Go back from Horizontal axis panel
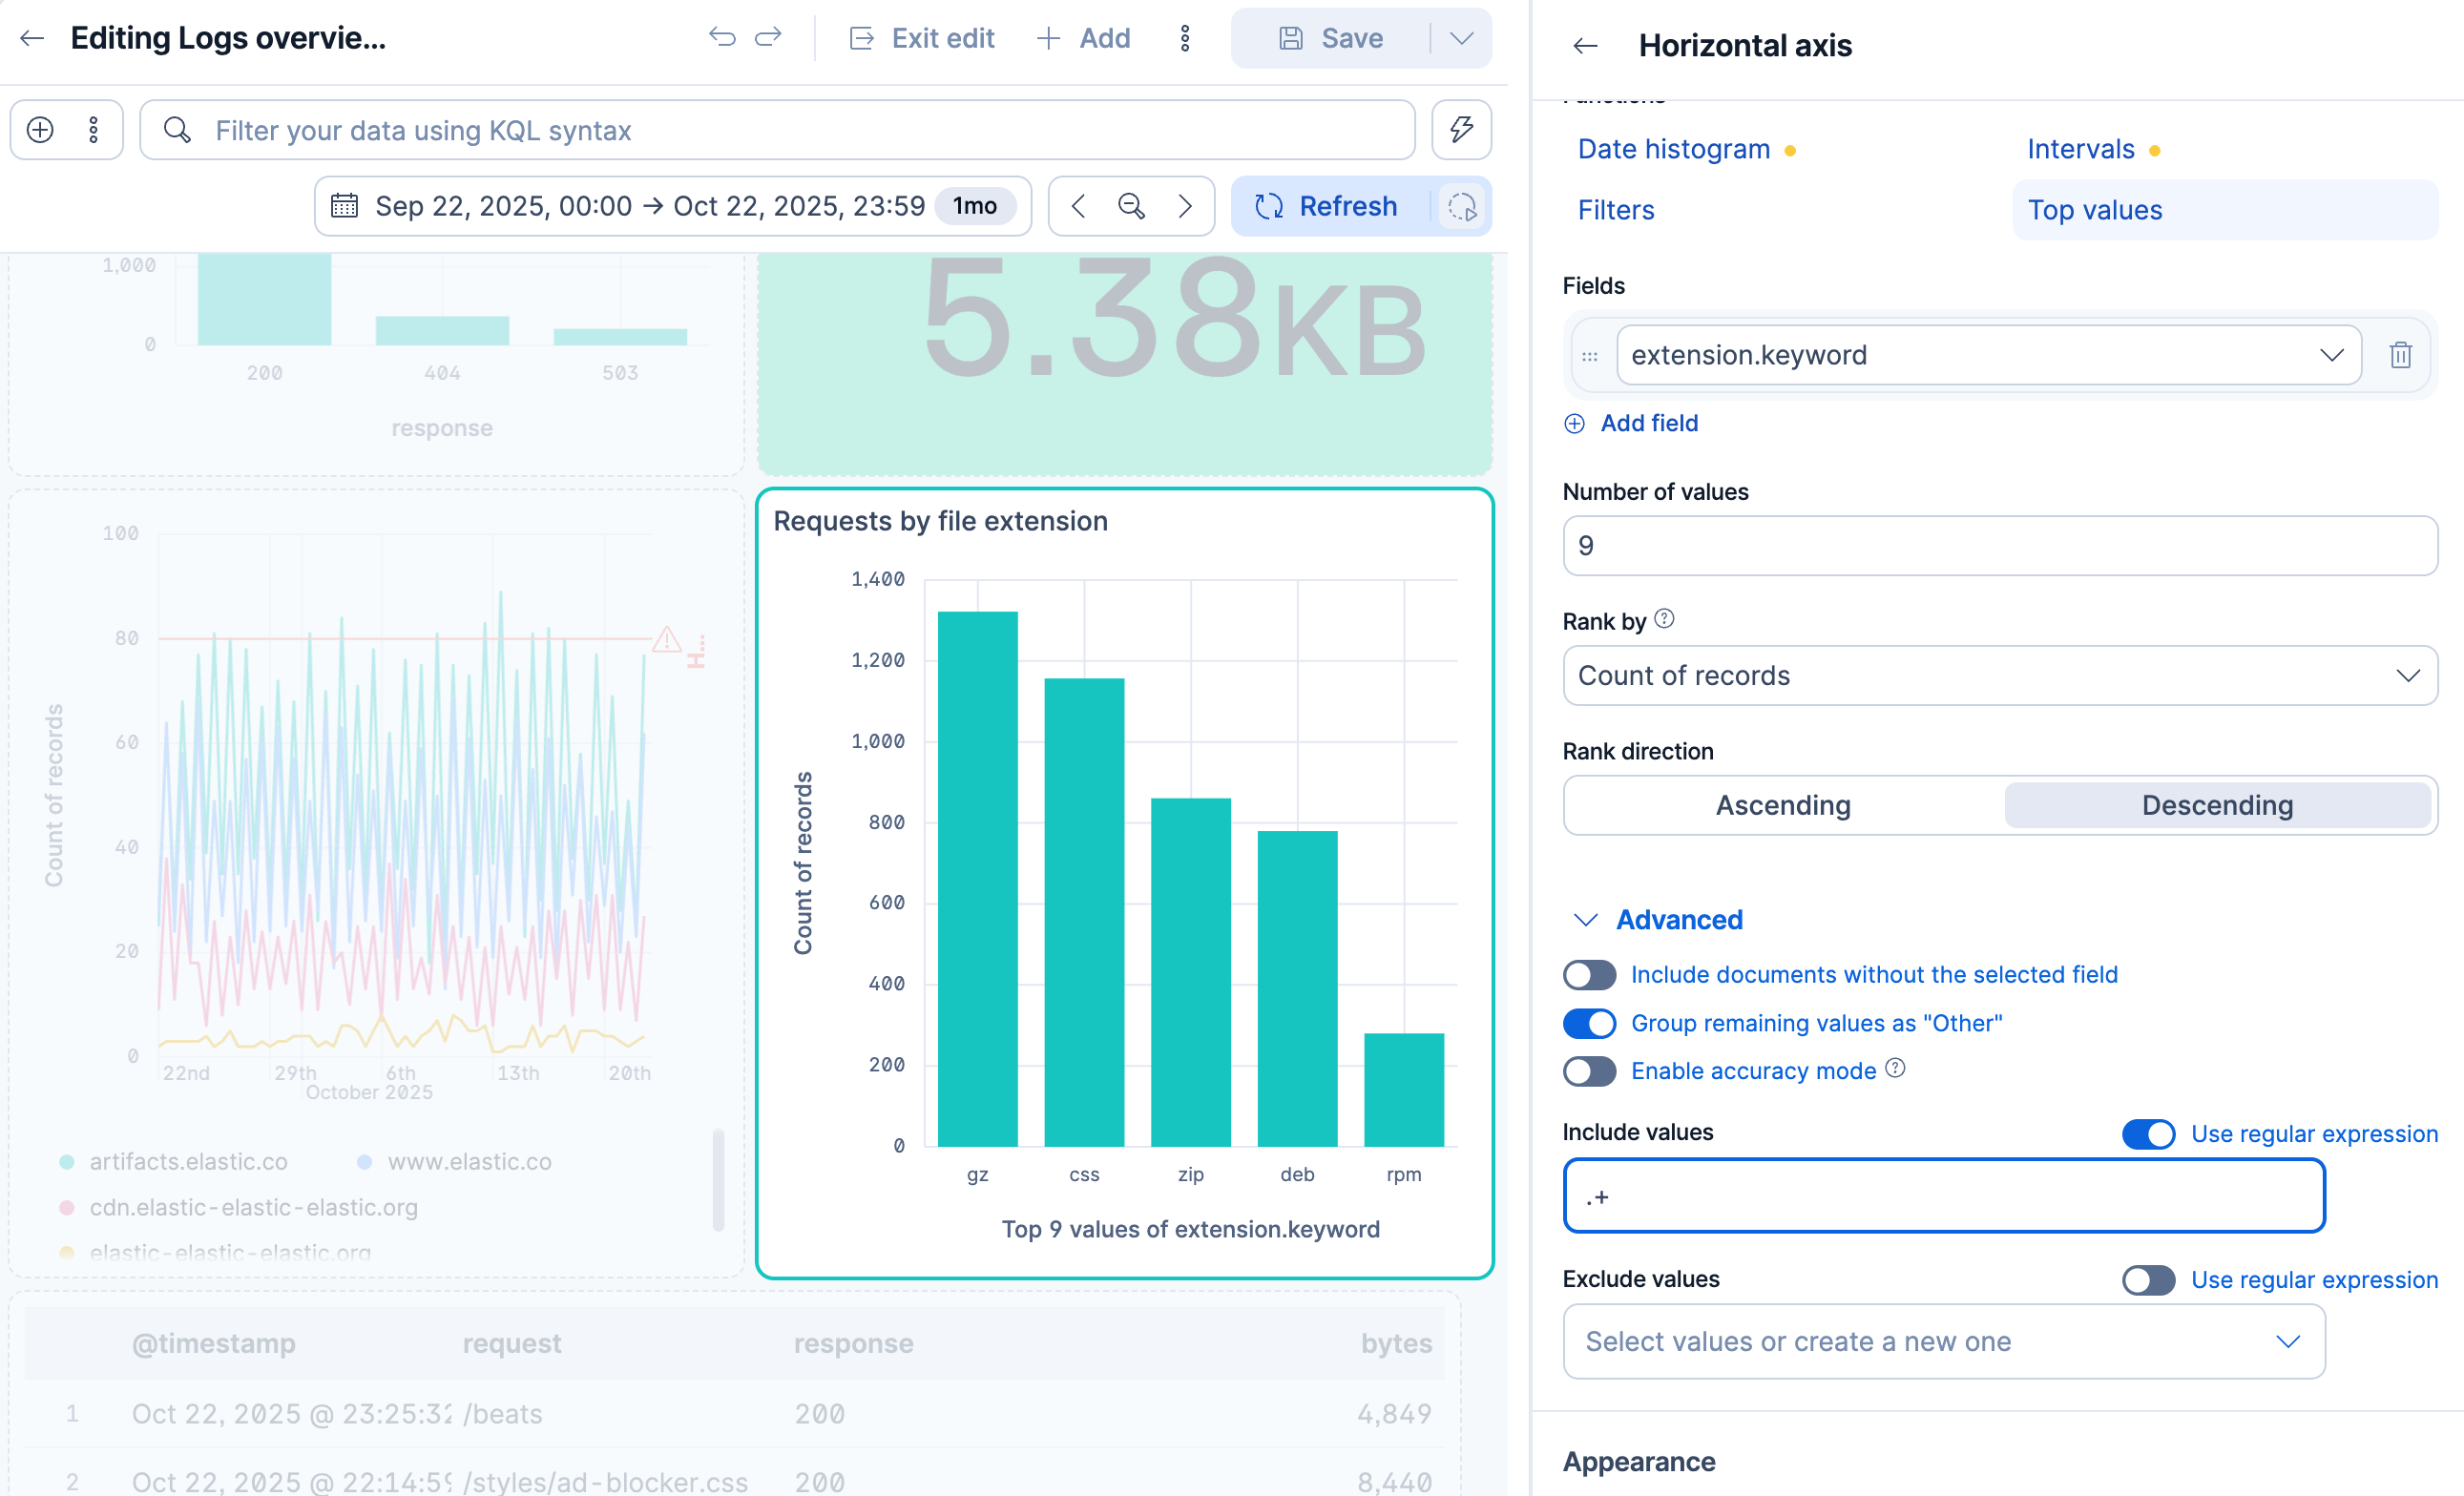Image resolution: width=2464 pixels, height=1496 pixels. point(1586,46)
